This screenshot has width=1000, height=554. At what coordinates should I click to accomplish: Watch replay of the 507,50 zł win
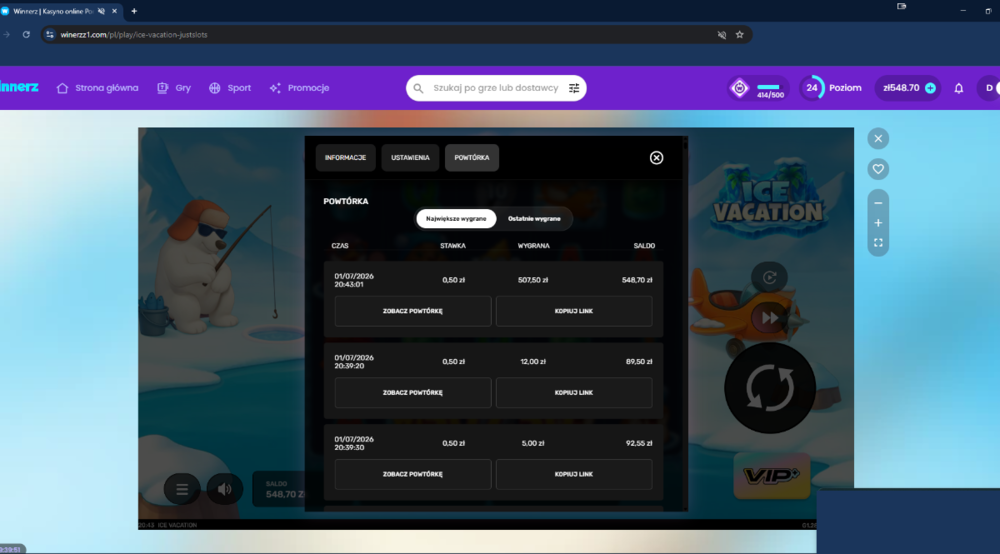click(x=413, y=311)
